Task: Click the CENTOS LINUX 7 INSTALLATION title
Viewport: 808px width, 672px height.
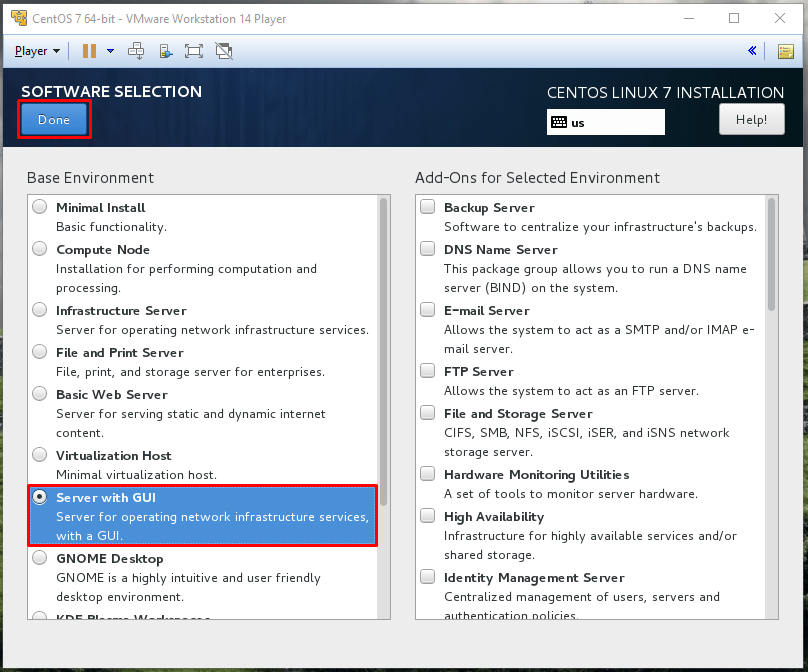Action: (x=665, y=93)
